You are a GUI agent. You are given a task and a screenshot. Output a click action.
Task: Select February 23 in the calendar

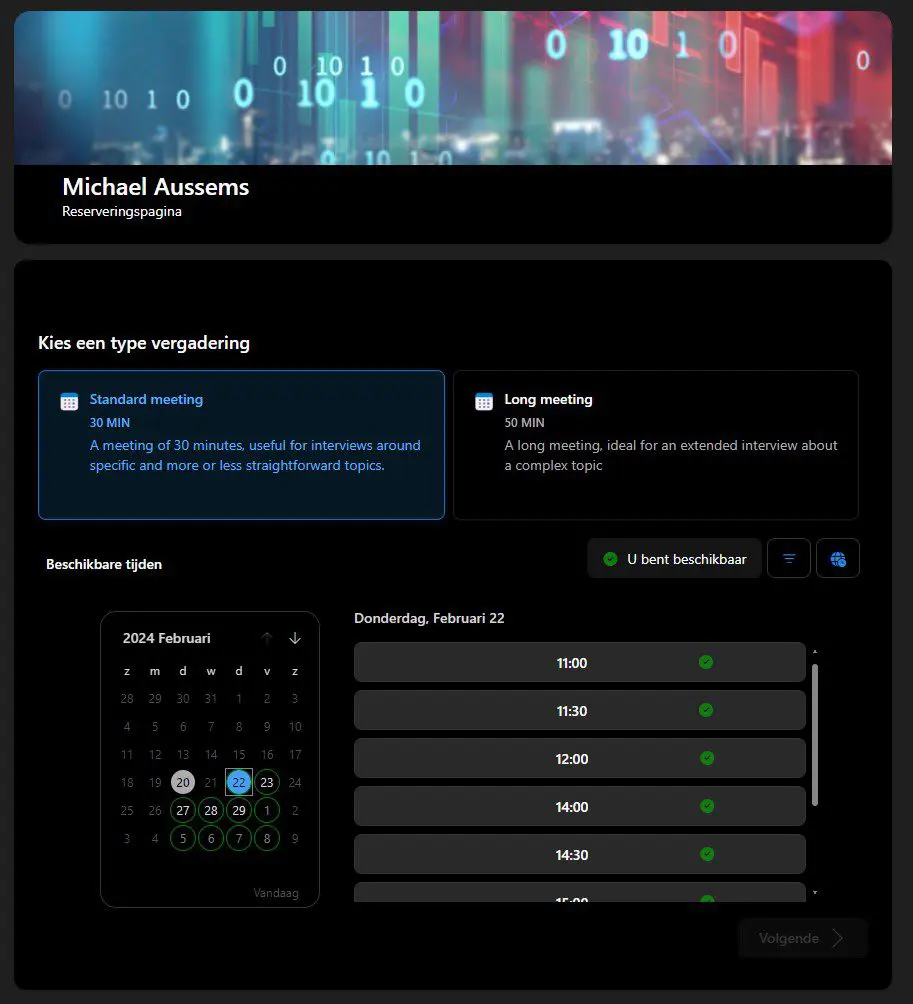(x=267, y=782)
